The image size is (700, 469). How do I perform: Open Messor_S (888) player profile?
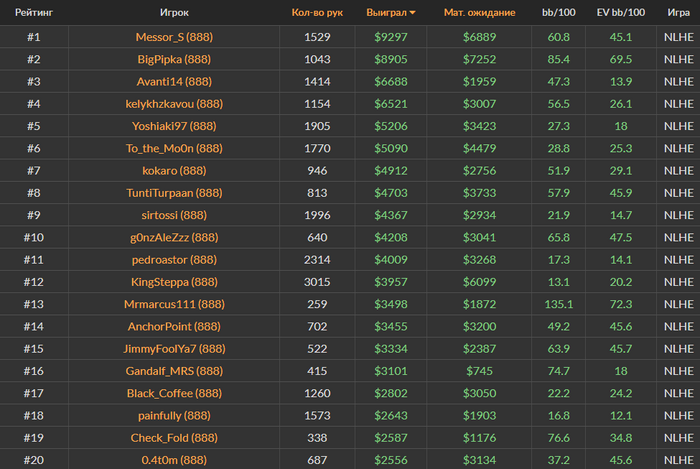pyautogui.click(x=174, y=37)
